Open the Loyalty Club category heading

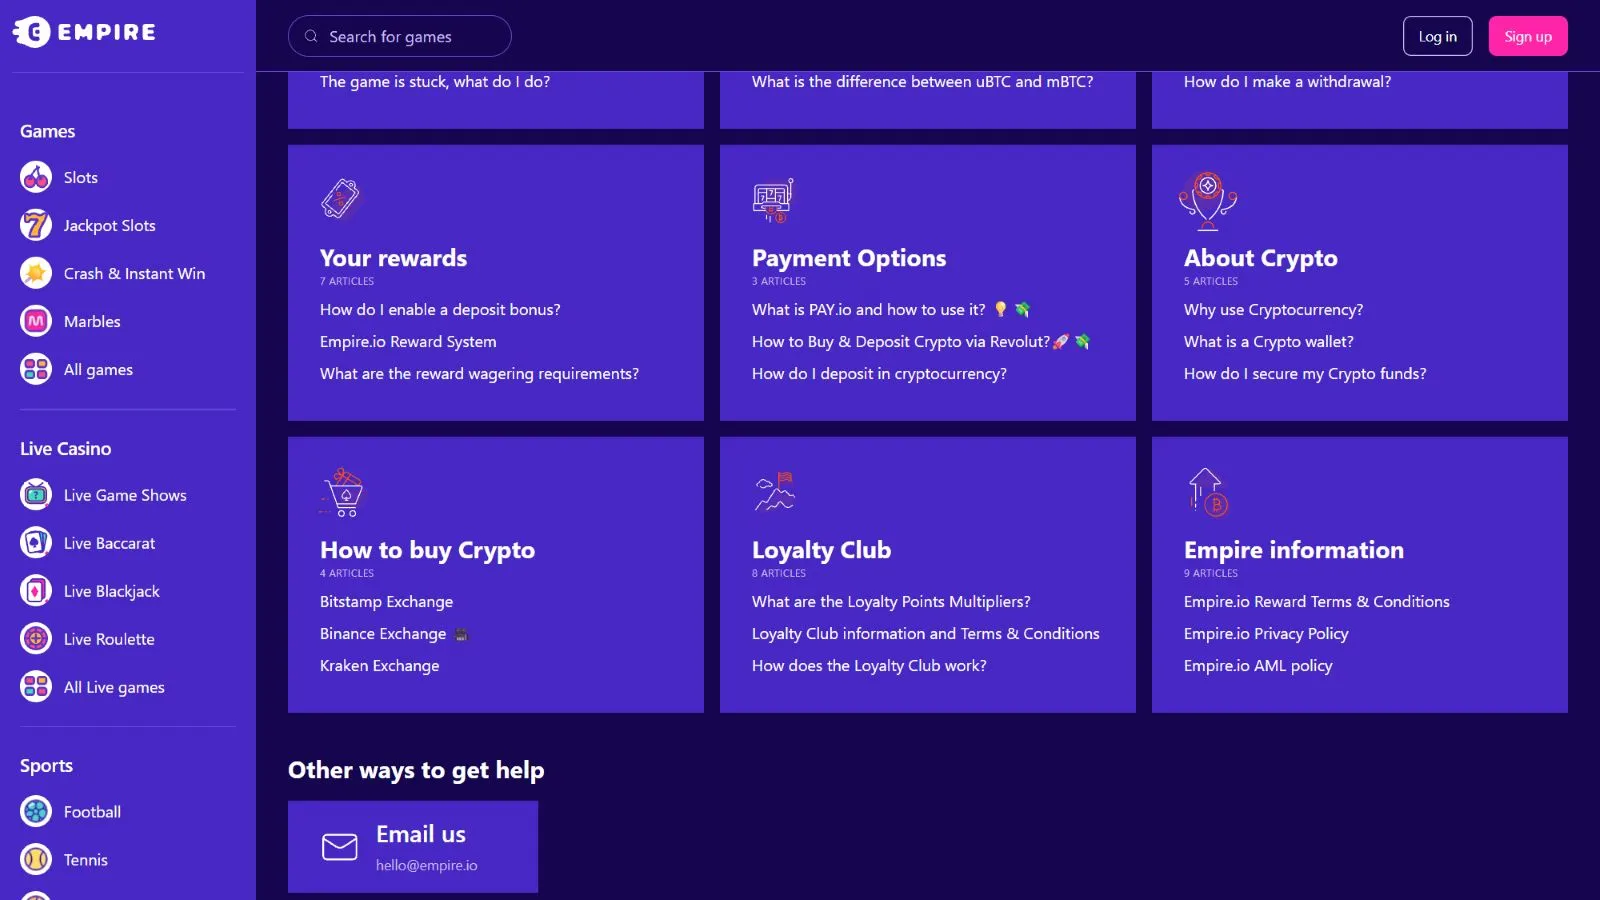[x=821, y=550]
